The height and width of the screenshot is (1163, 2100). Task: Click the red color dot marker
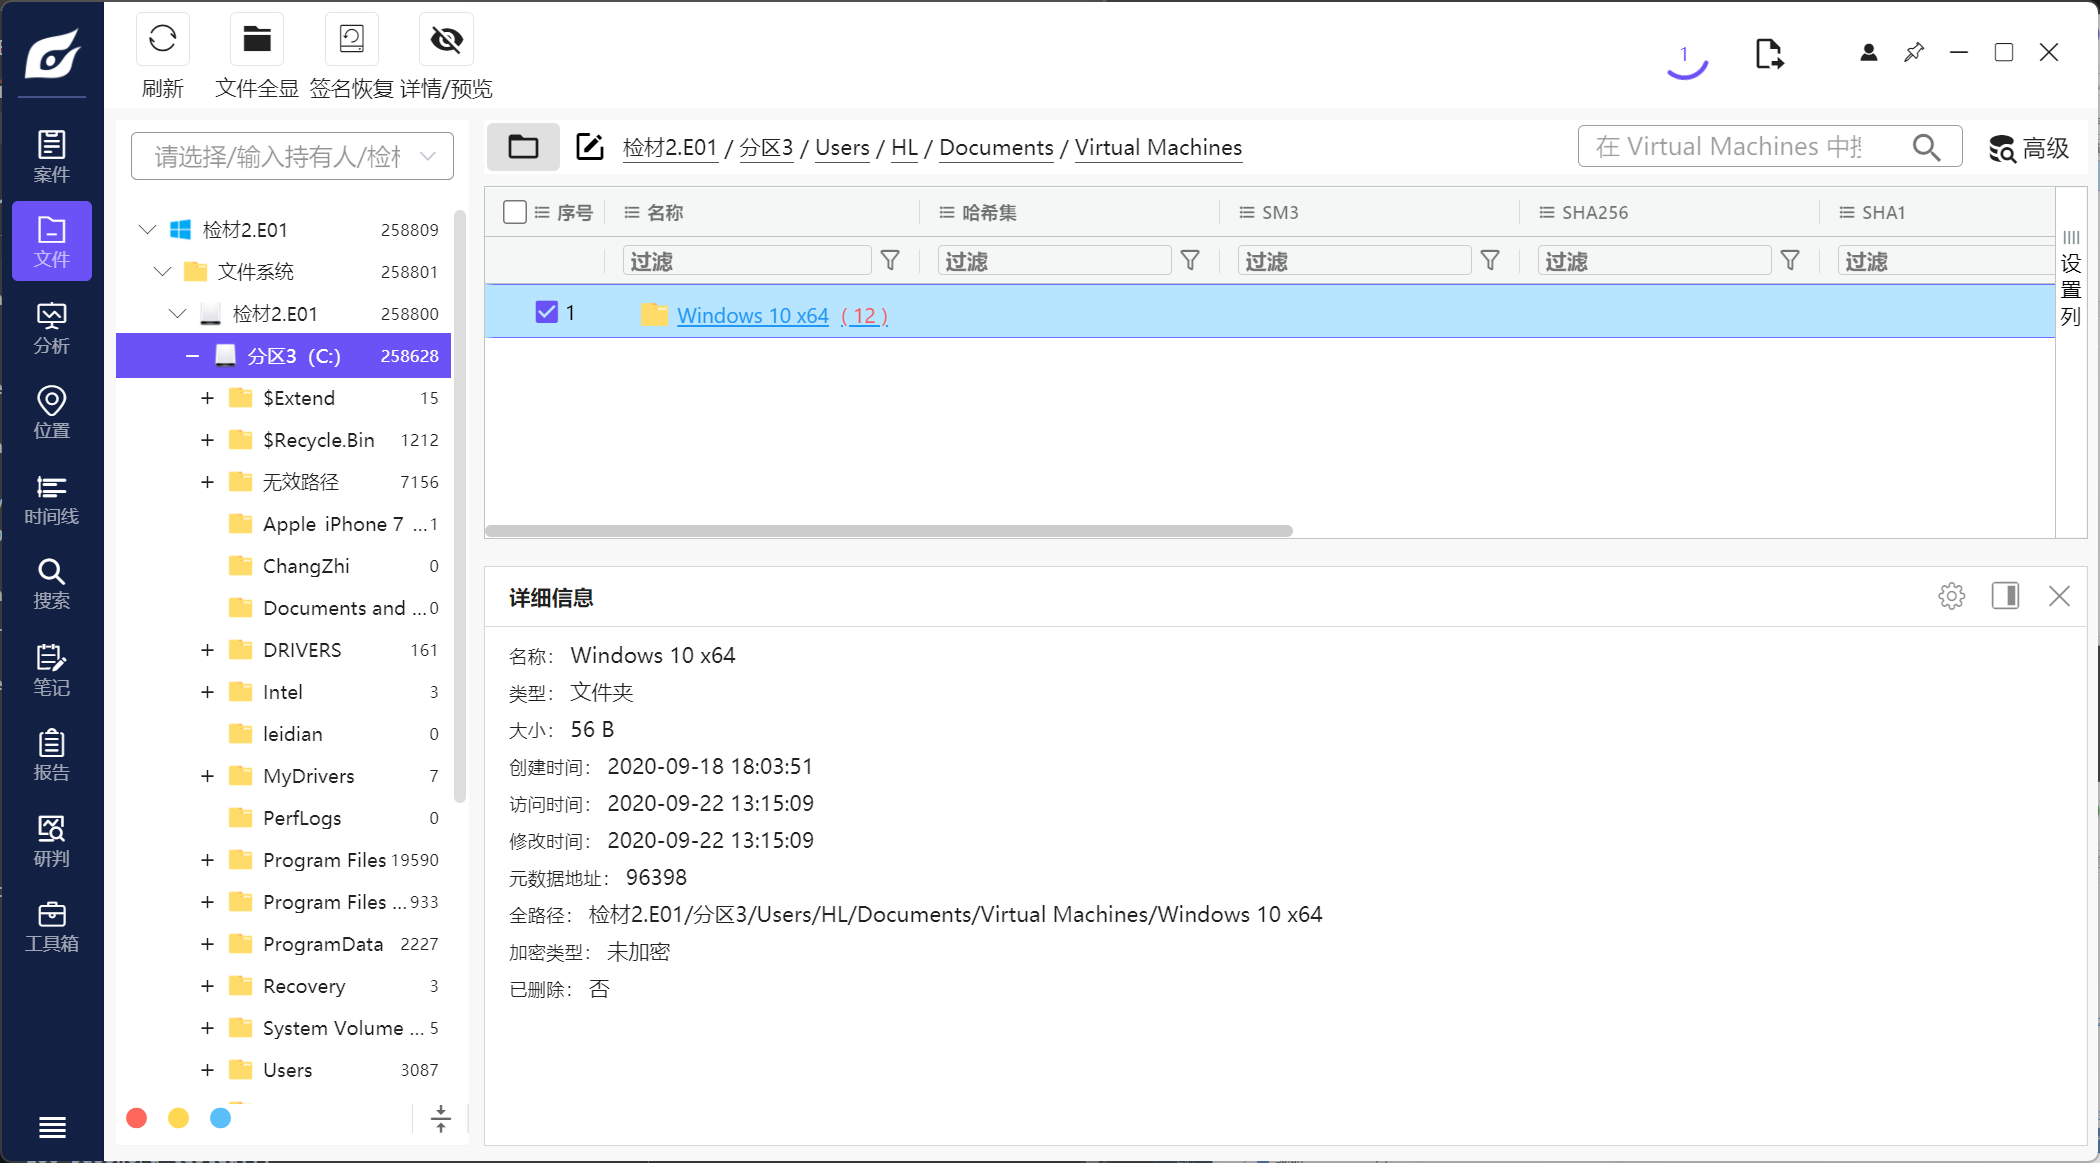coord(137,1118)
